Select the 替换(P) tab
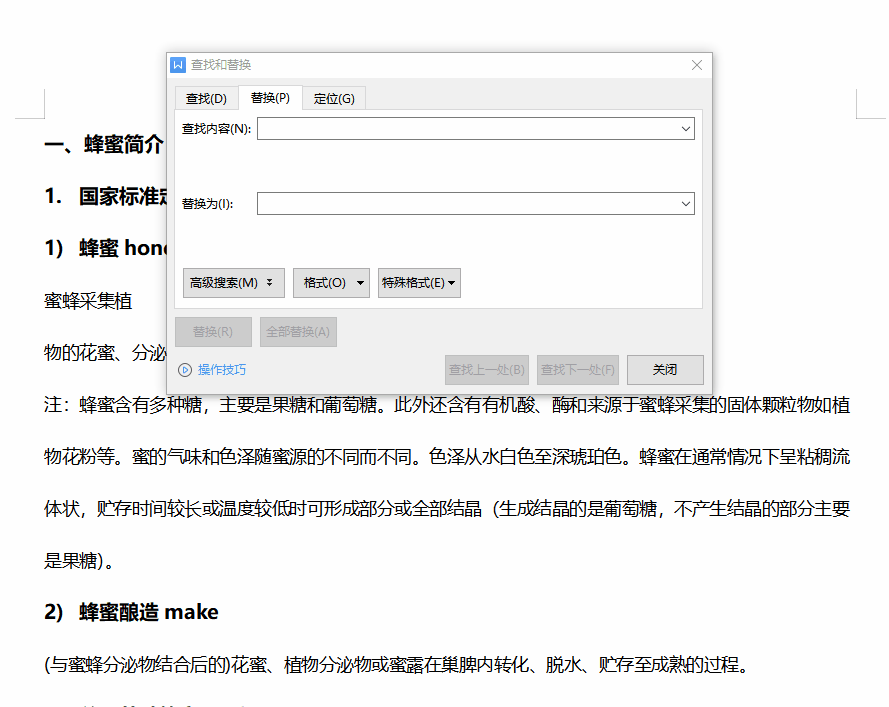889x707 pixels. (x=270, y=98)
